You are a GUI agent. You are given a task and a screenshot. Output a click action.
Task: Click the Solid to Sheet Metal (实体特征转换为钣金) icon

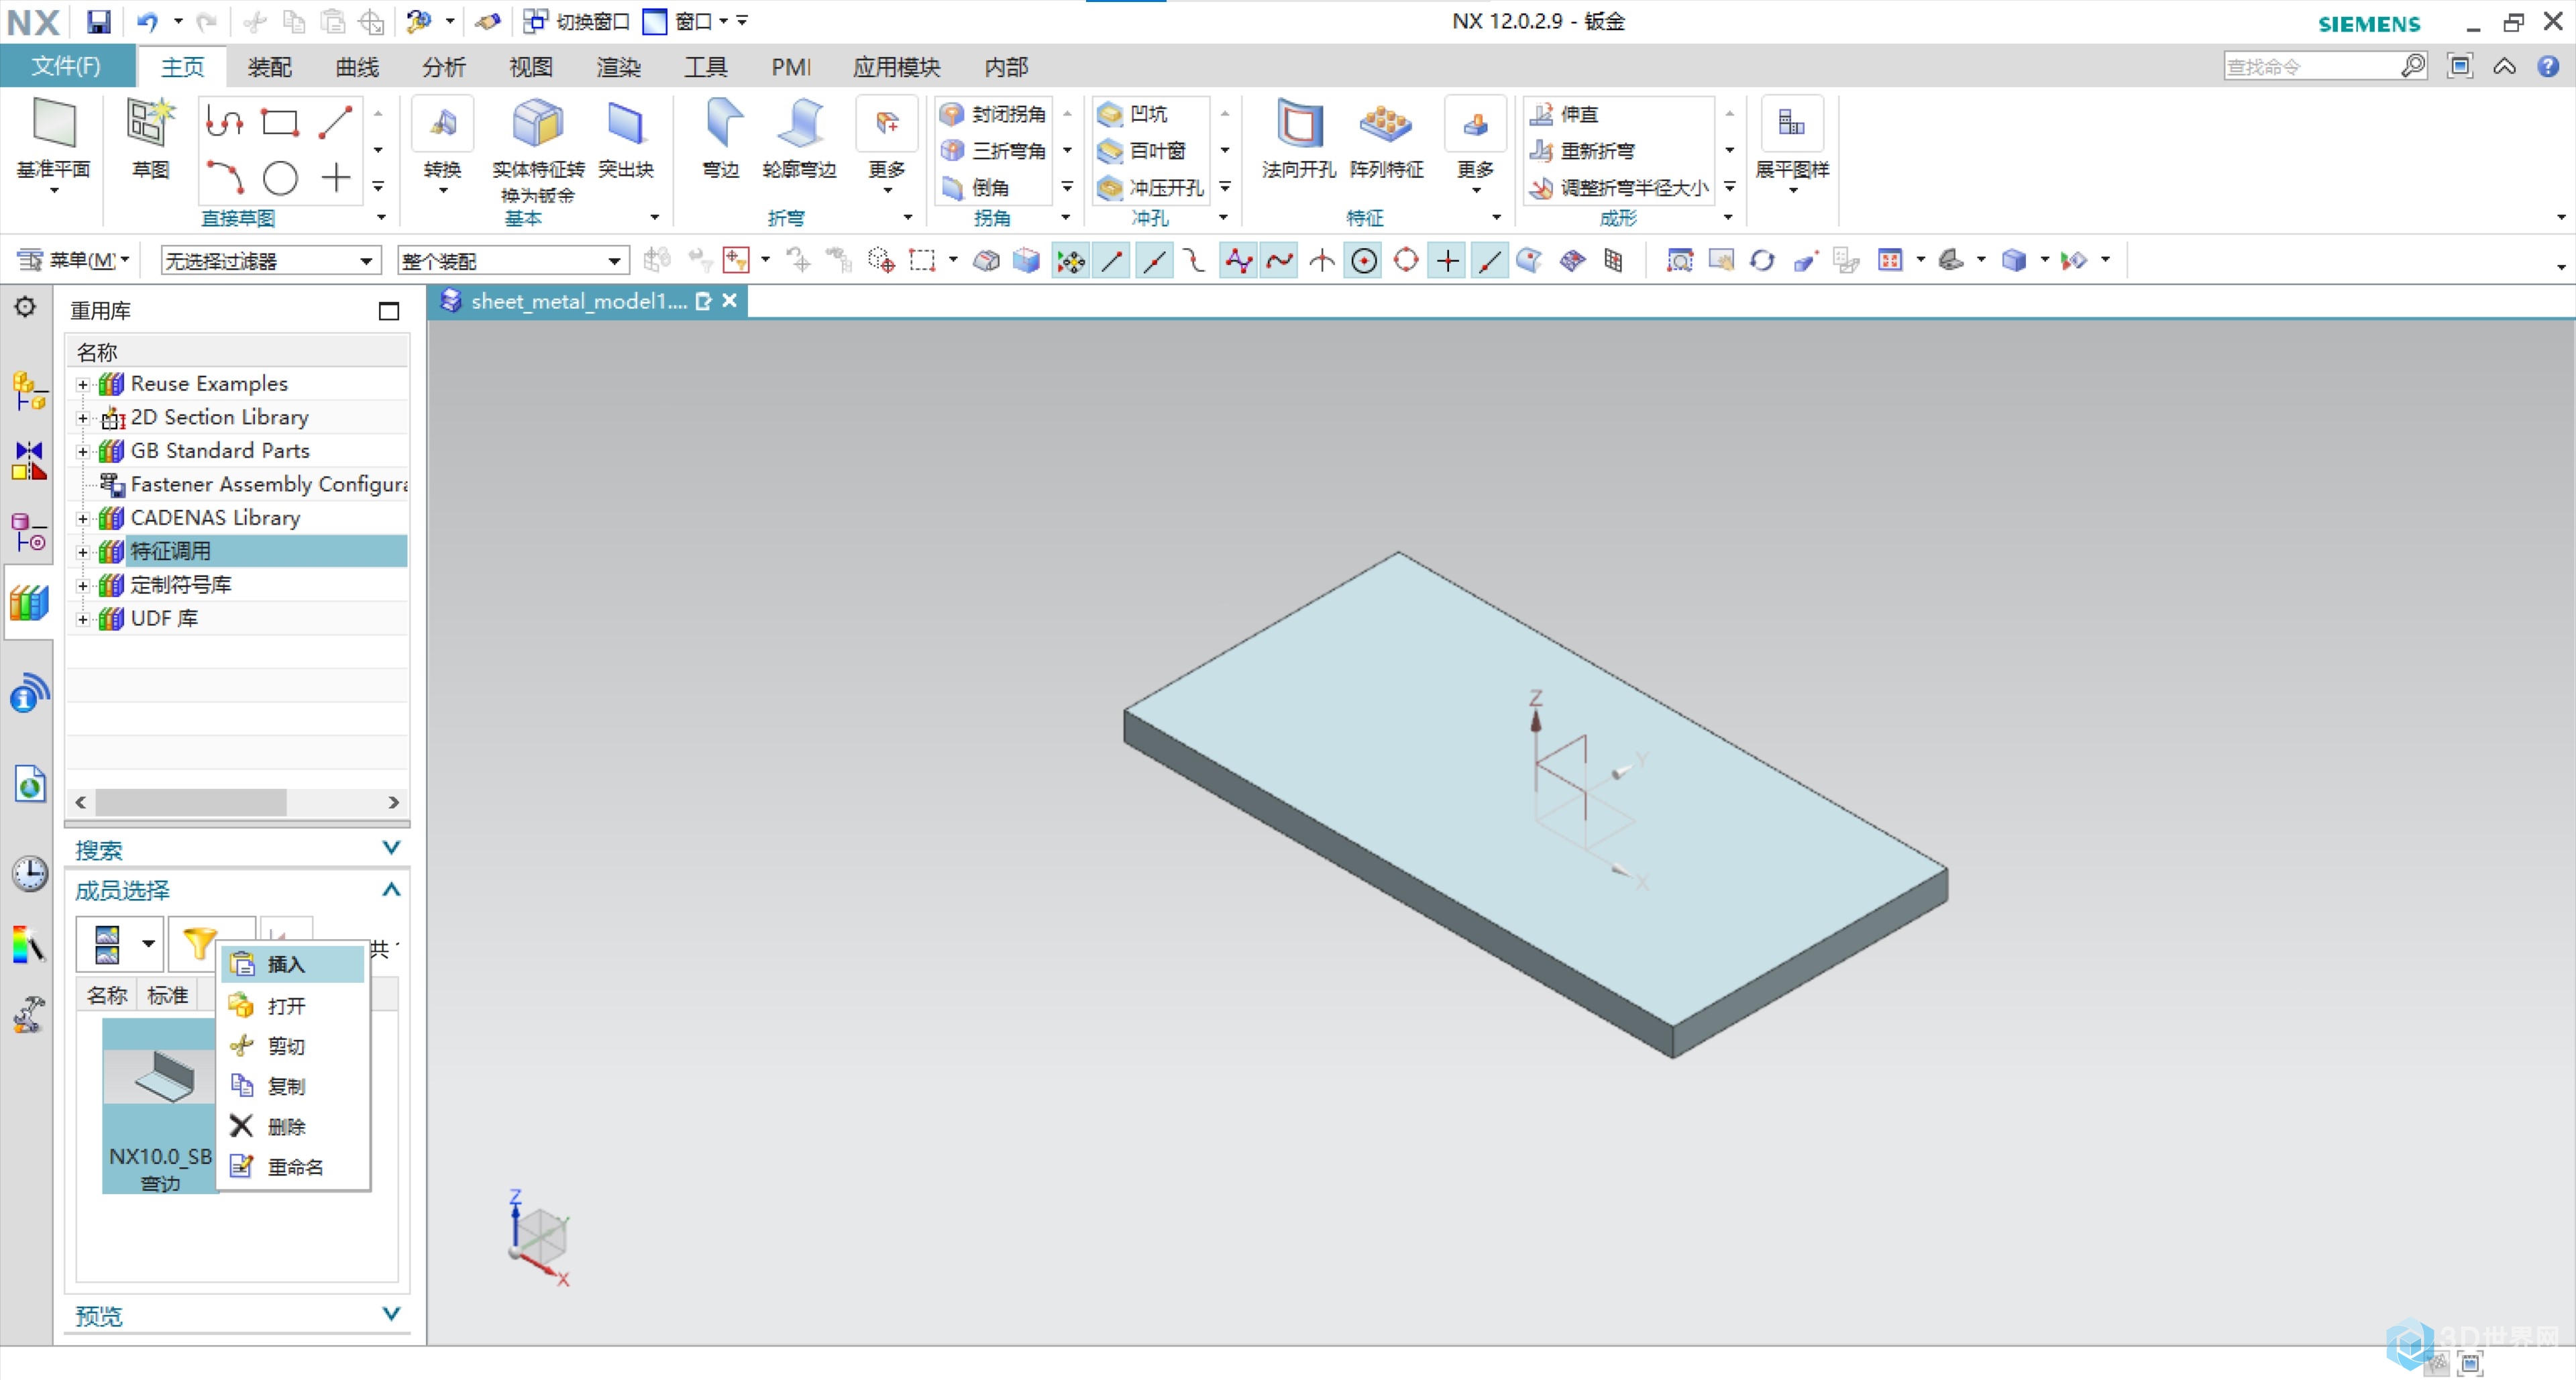tap(538, 124)
